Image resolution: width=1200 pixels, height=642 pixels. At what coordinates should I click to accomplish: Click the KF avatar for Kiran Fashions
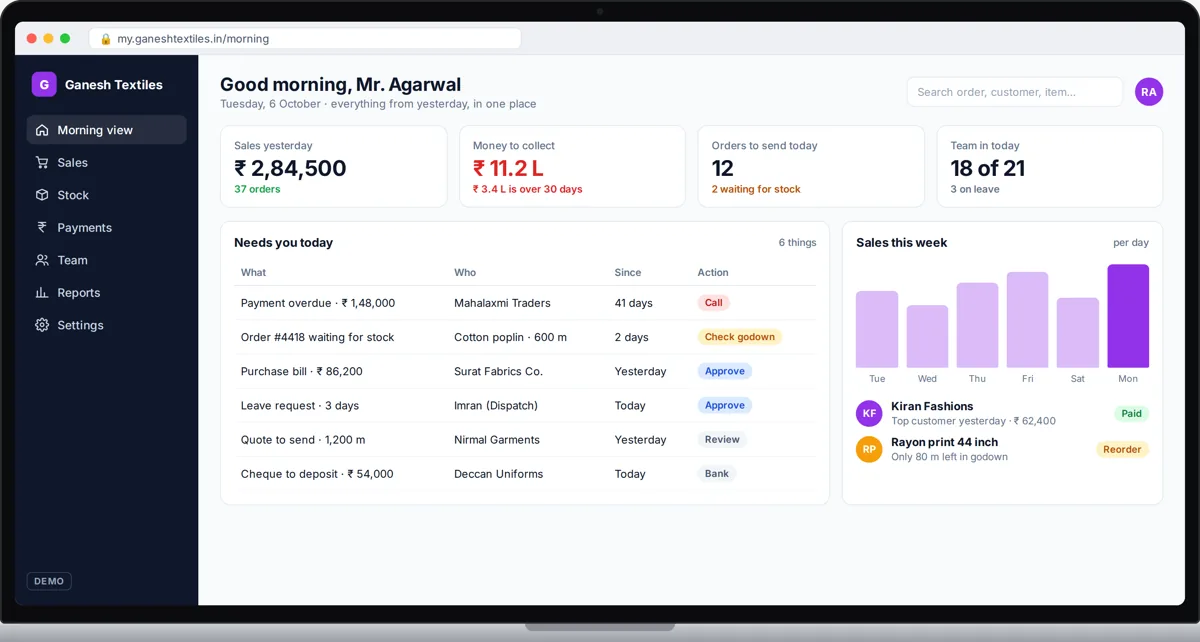(x=870, y=413)
